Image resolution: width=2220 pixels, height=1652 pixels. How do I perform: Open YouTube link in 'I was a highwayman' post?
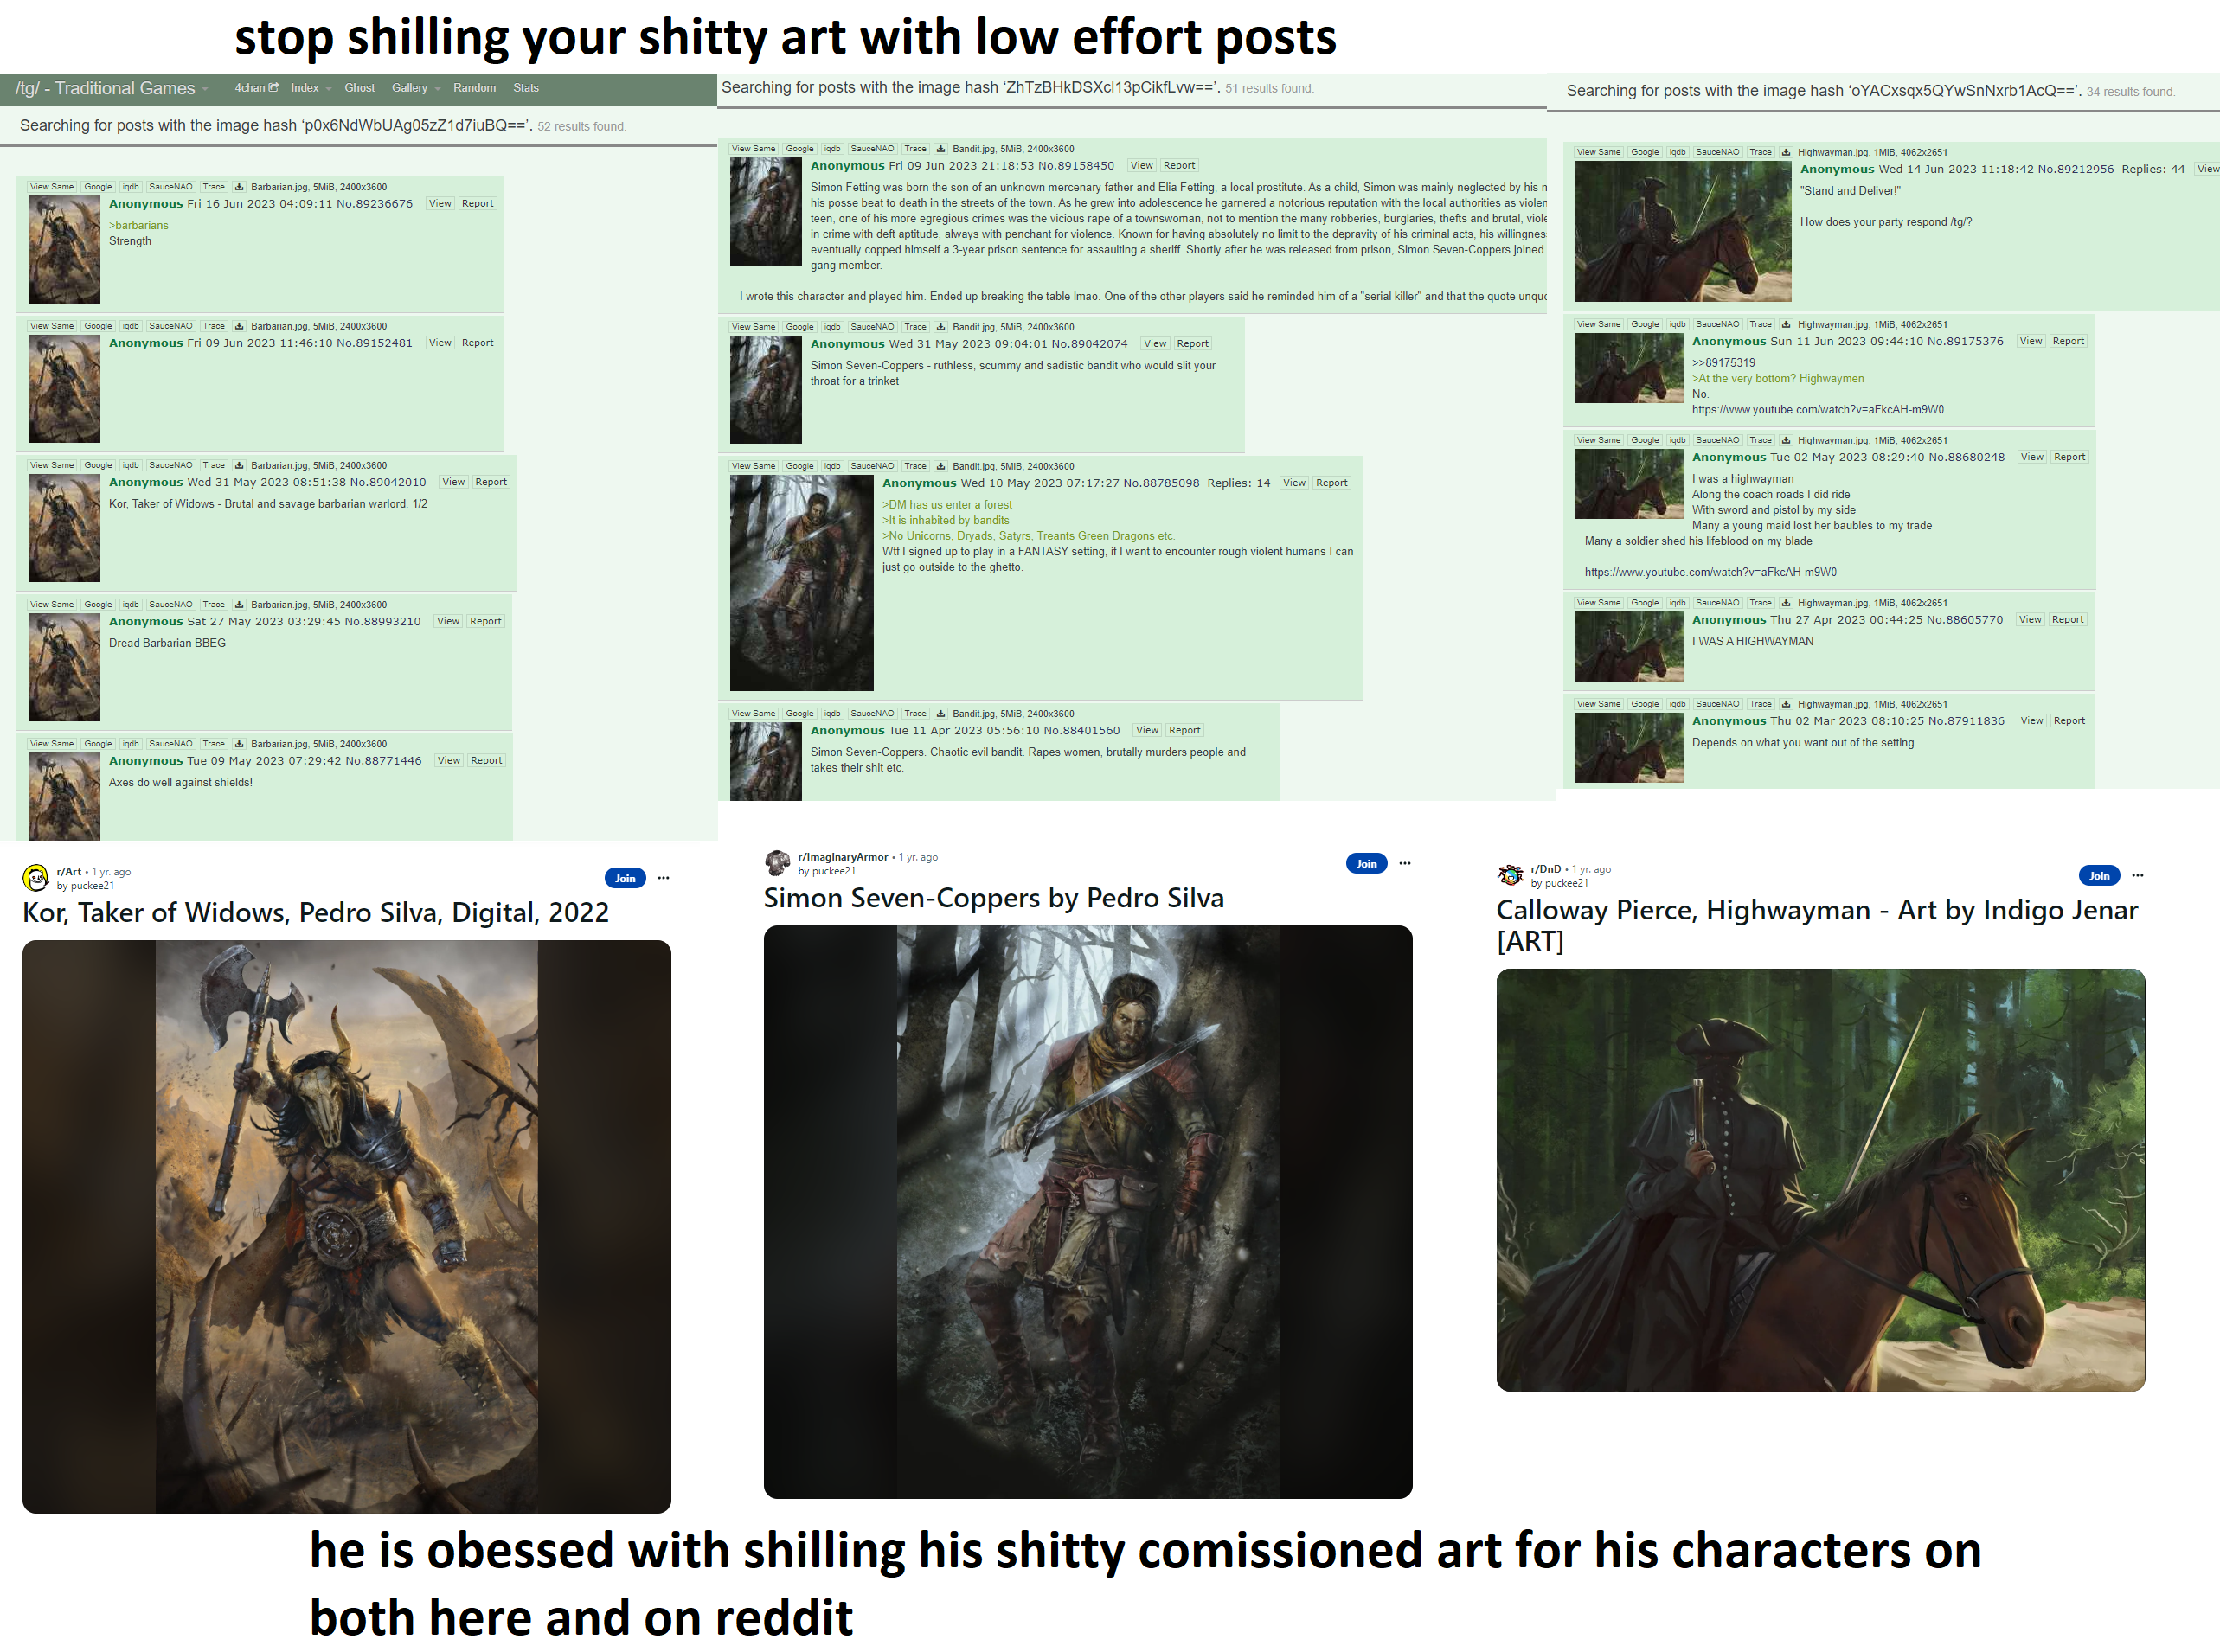tap(1710, 572)
